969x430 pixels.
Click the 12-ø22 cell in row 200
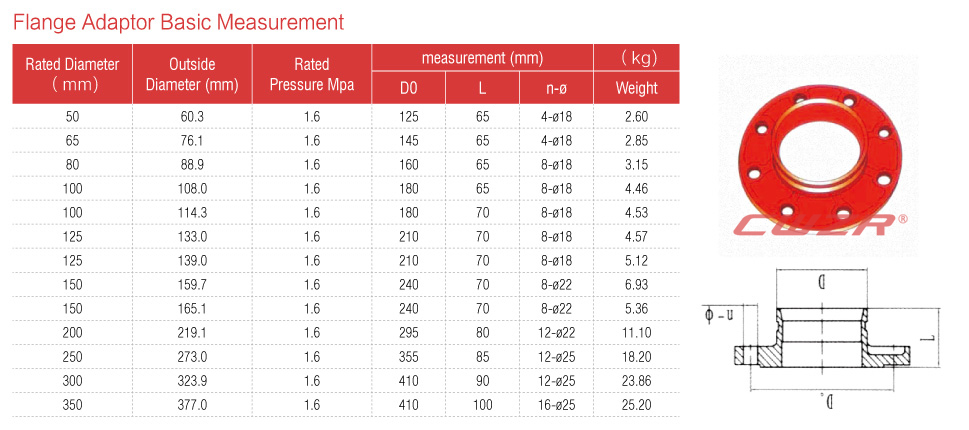point(557,333)
